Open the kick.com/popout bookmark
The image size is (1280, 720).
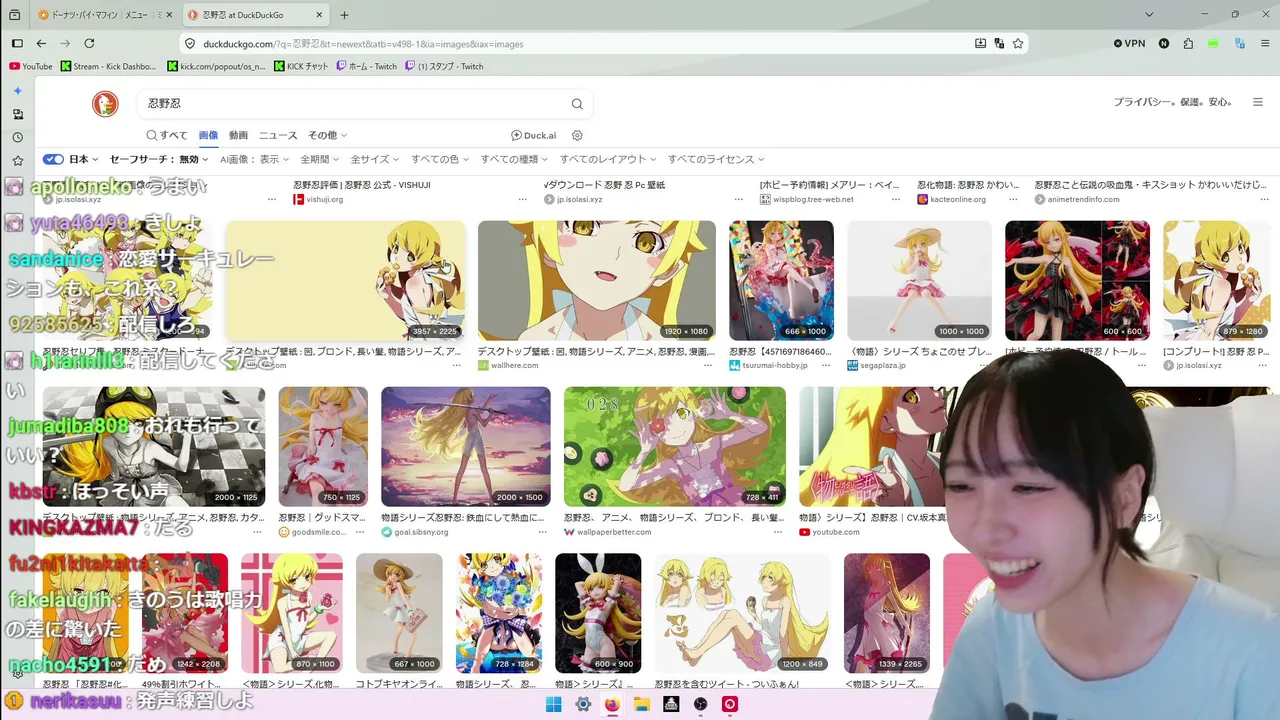(x=216, y=66)
